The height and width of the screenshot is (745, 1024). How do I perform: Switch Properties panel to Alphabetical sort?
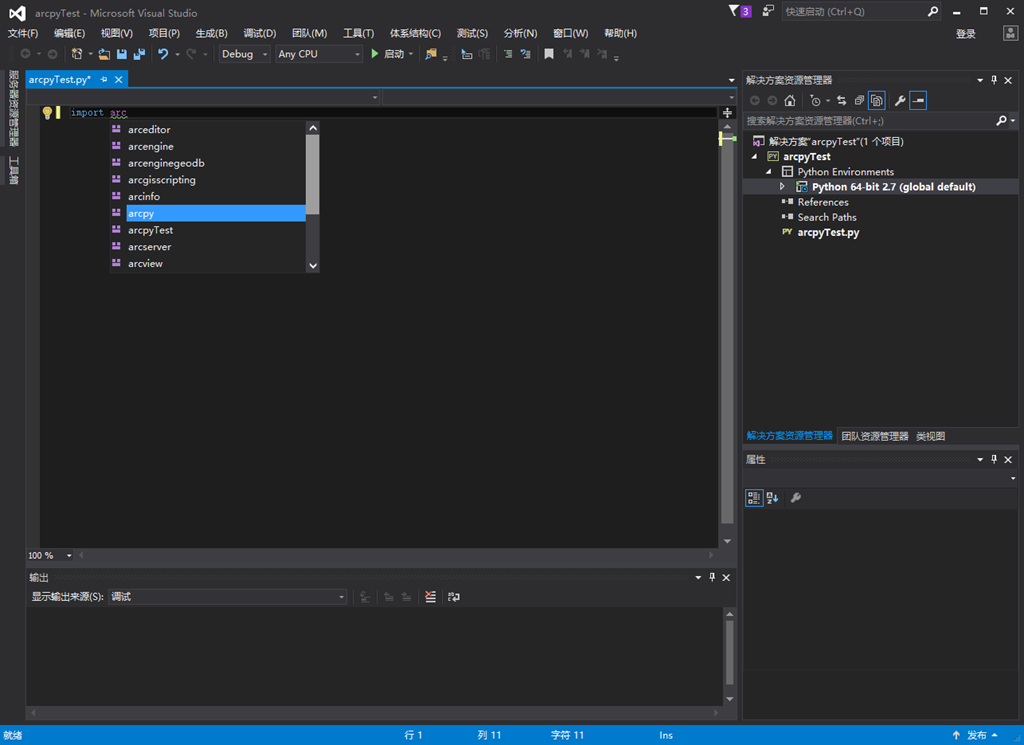pyautogui.click(x=773, y=498)
